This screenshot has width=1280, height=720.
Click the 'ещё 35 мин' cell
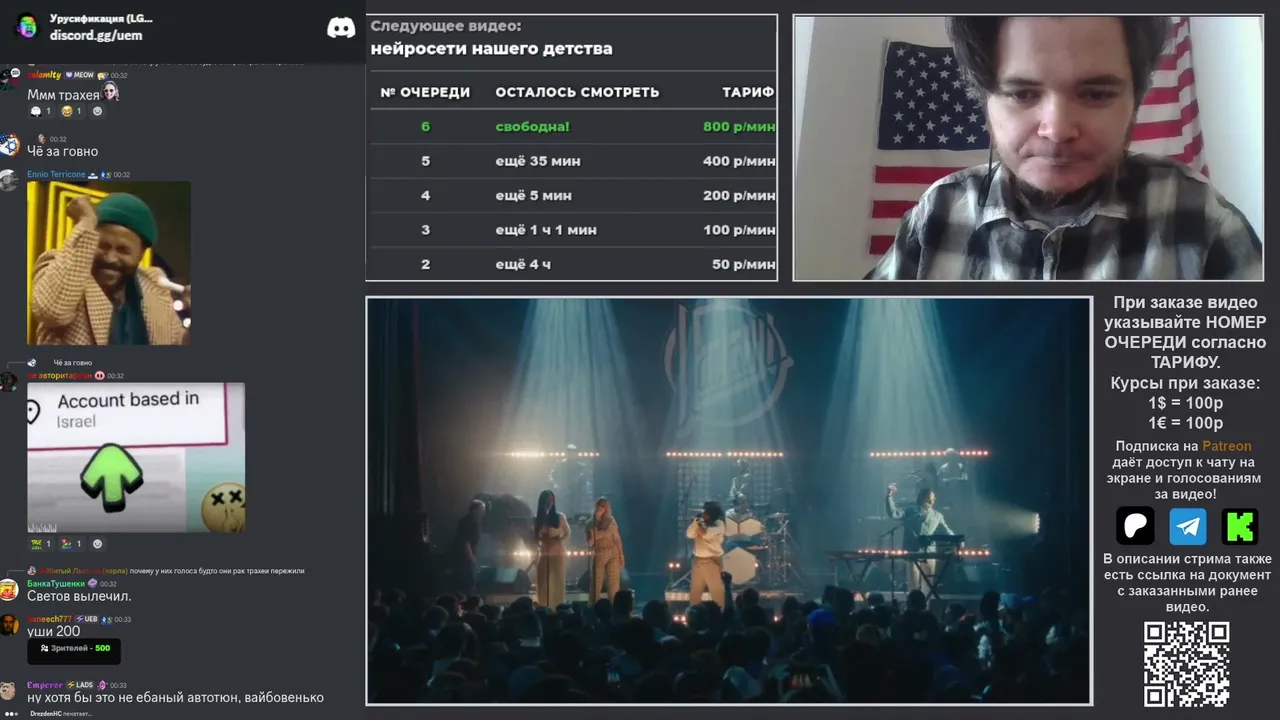pos(538,161)
